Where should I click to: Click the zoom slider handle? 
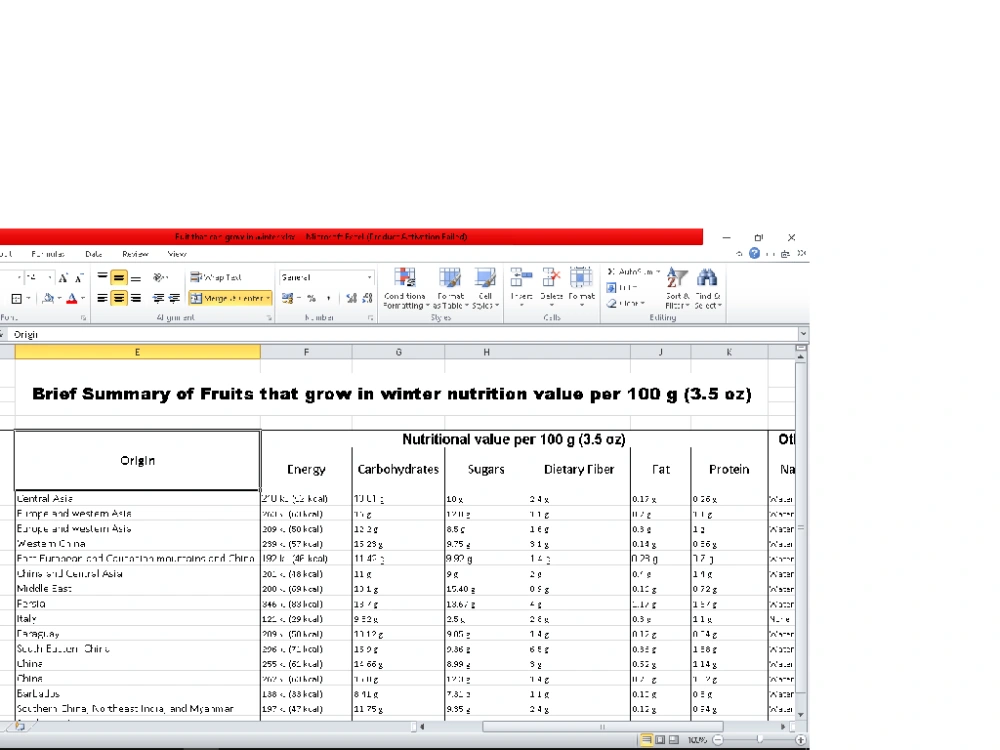(760, 740)
